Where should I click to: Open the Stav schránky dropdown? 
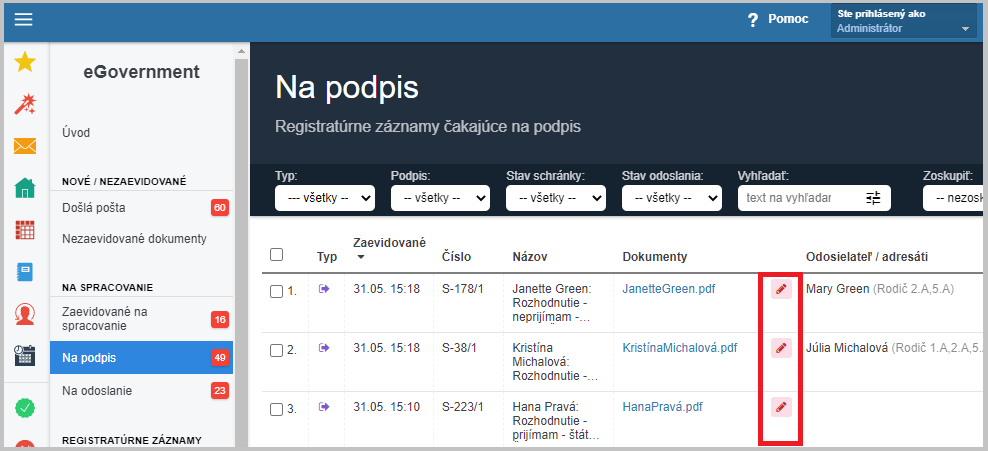[556, 198]
